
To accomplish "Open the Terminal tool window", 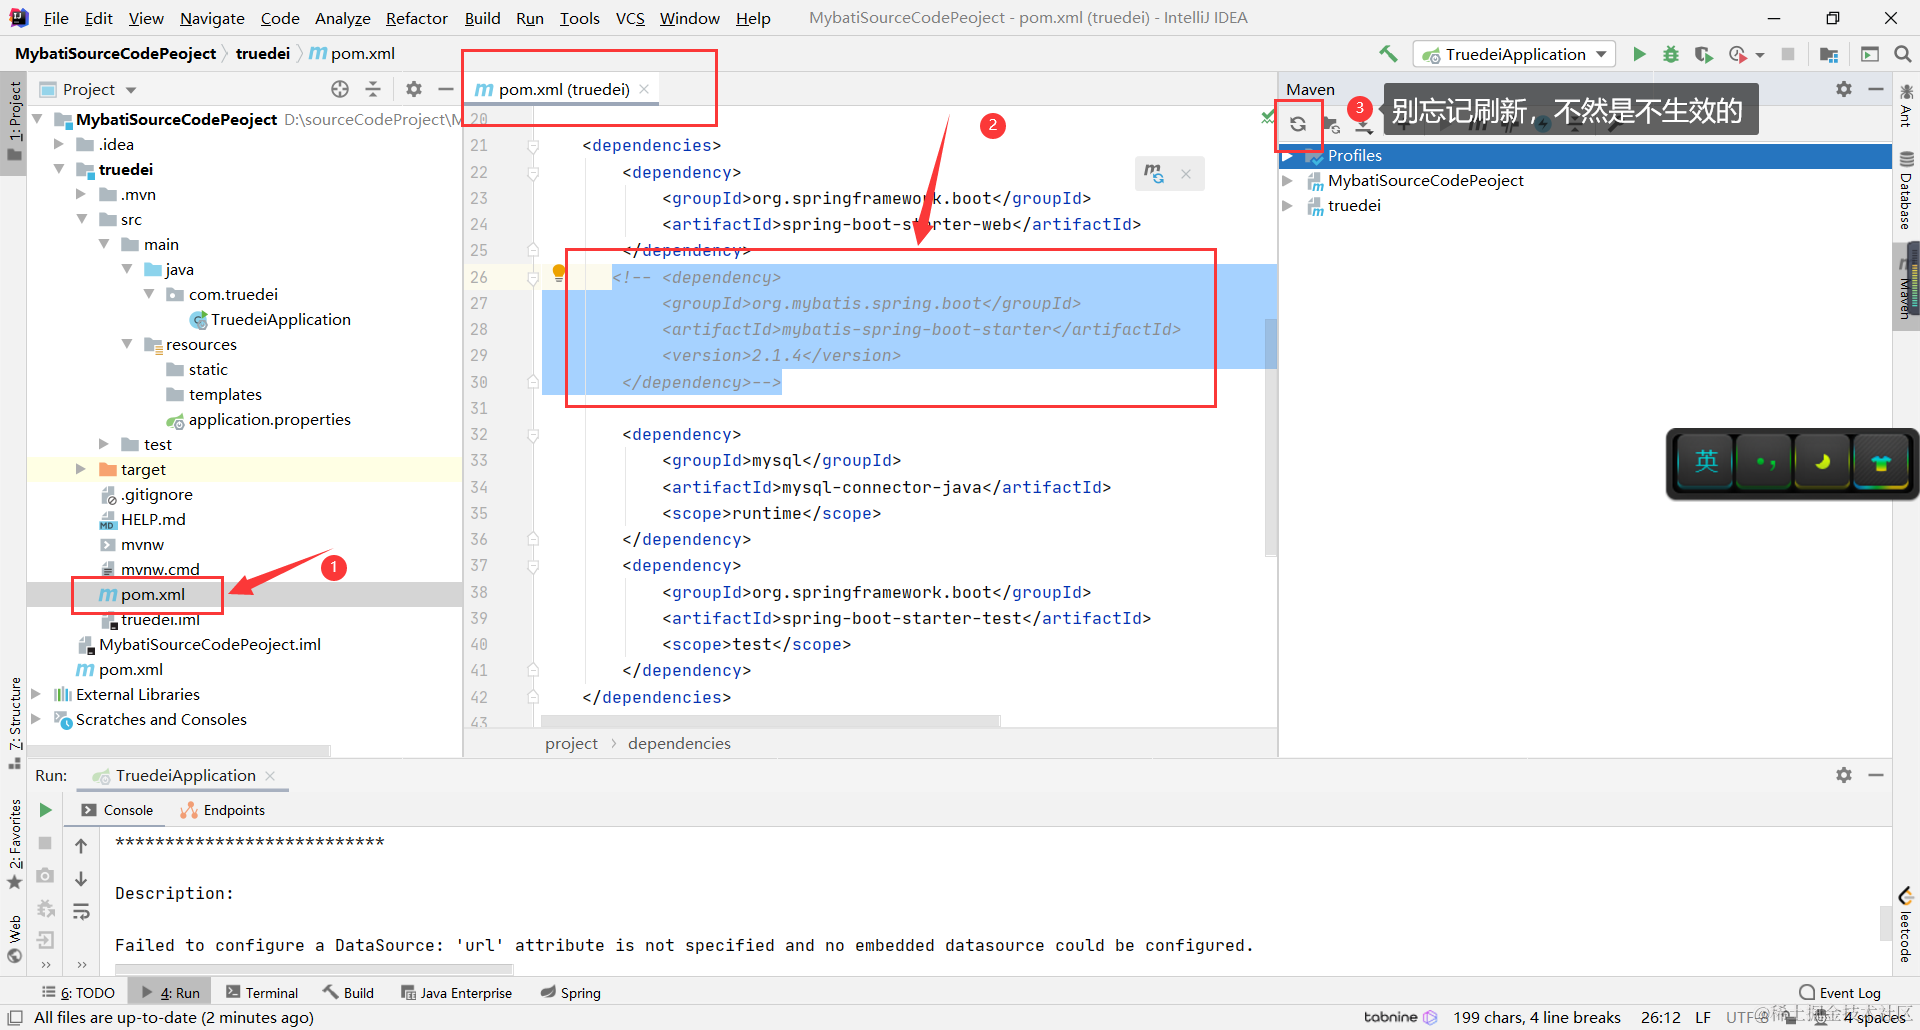I will coord(262,993).
